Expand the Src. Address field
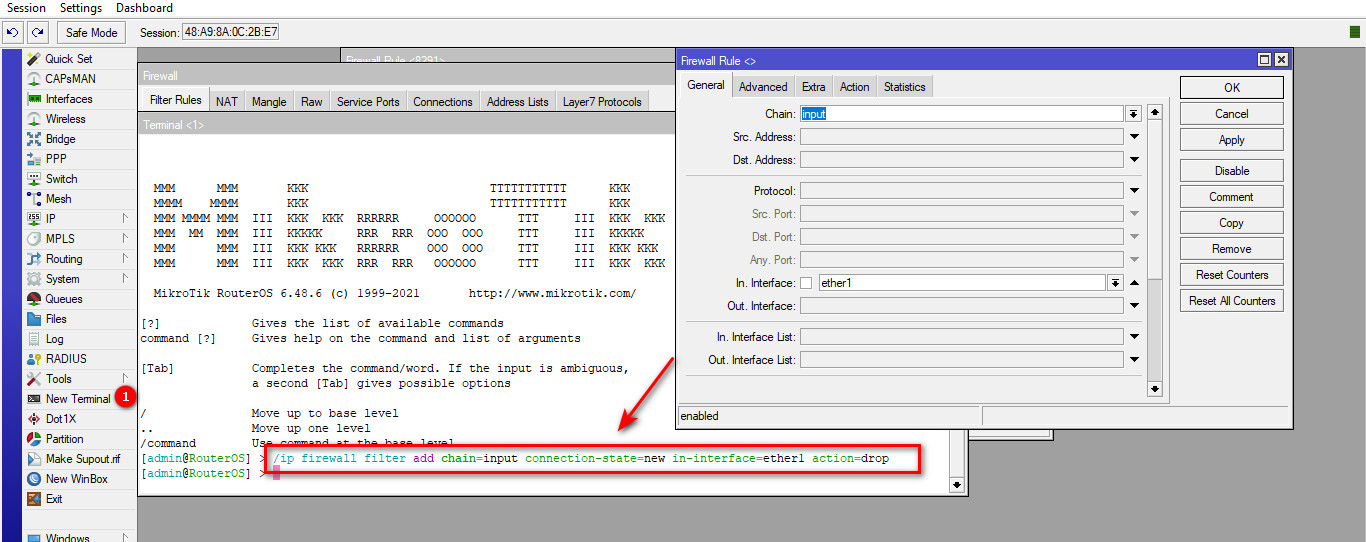1366x542 pixels. click(x=1135, y=137)
